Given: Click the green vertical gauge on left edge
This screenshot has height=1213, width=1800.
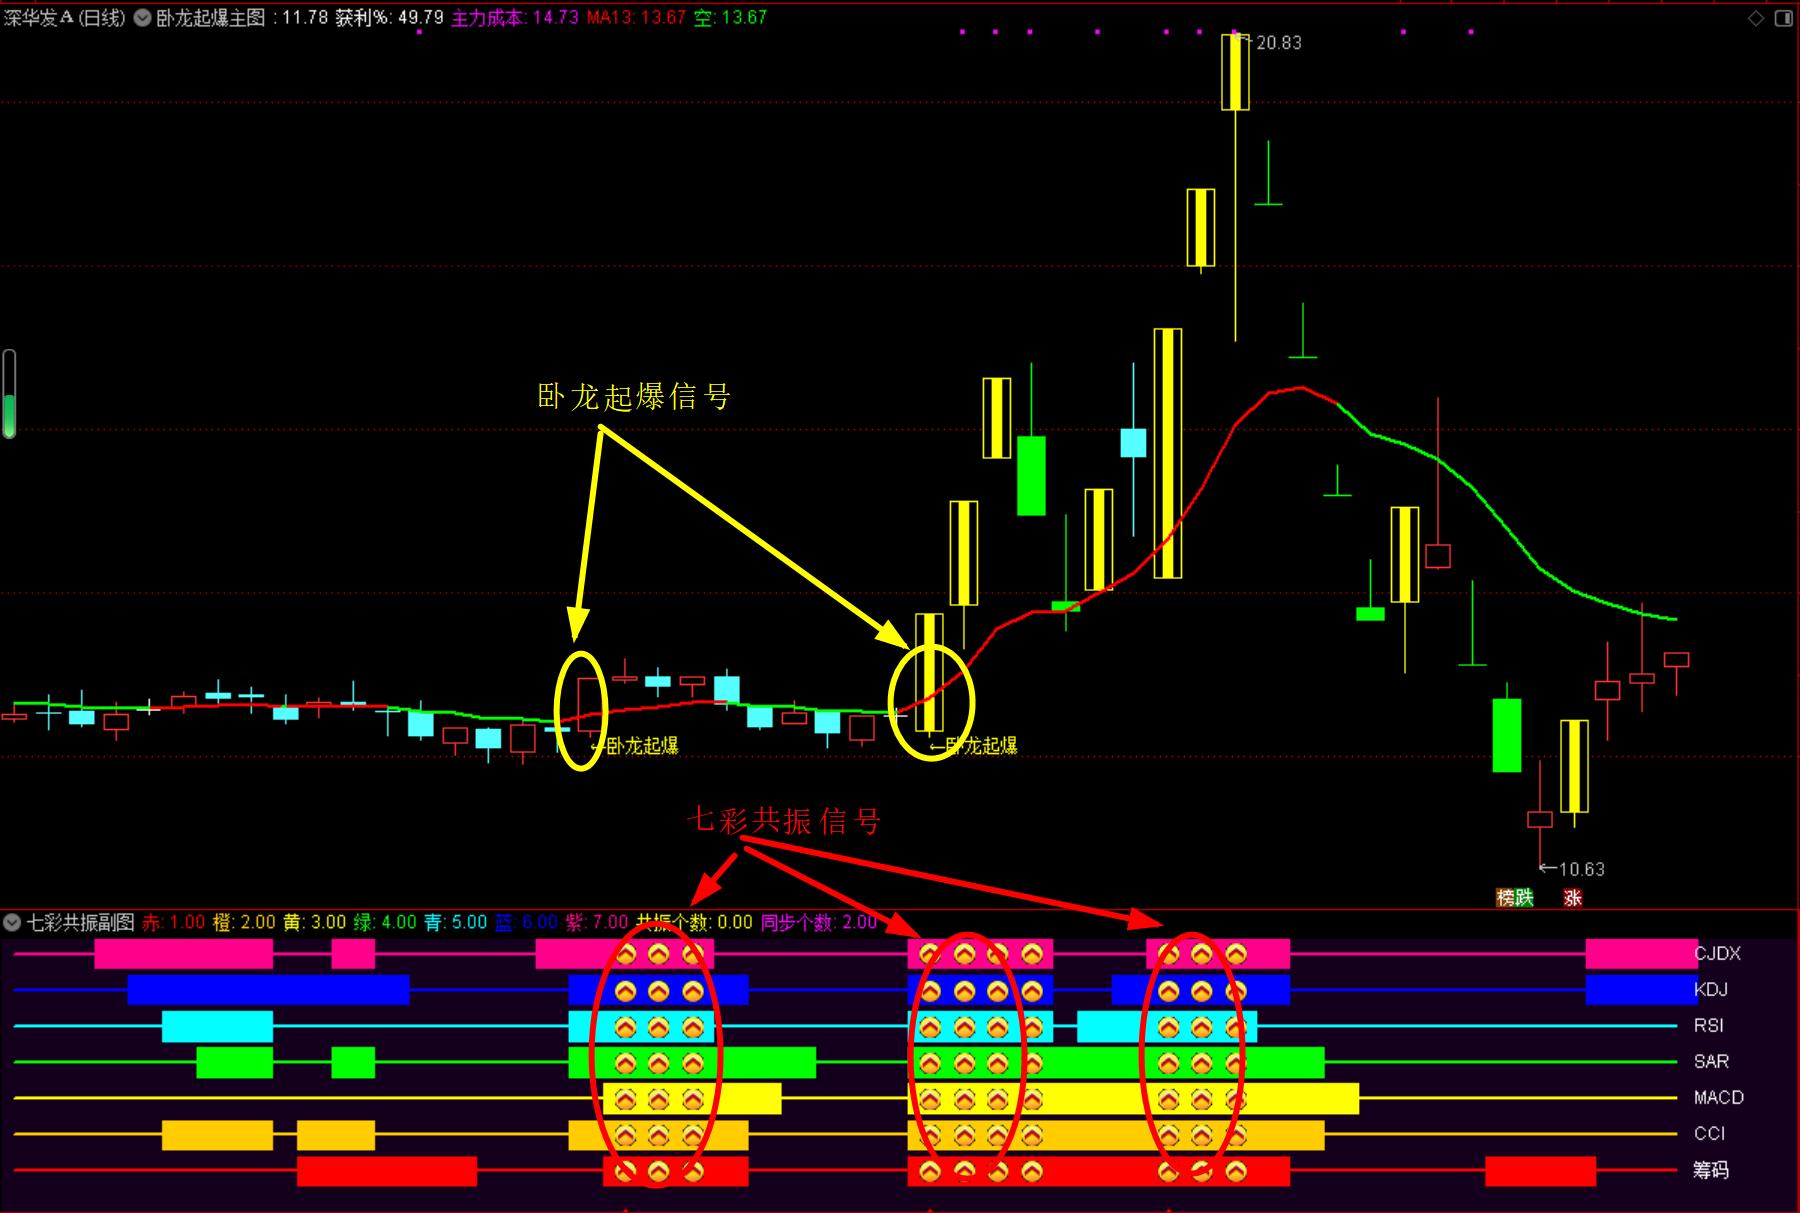Looking at the screenshot, I should [9, 394].
